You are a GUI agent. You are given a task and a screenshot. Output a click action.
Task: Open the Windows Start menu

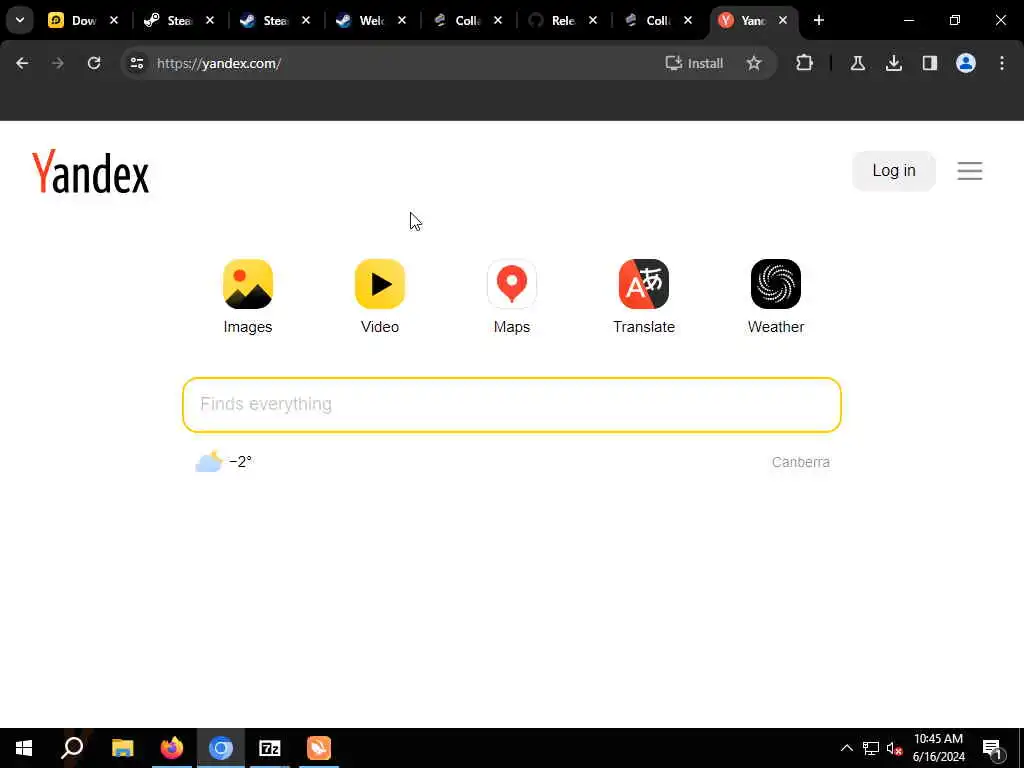(24, 748)
